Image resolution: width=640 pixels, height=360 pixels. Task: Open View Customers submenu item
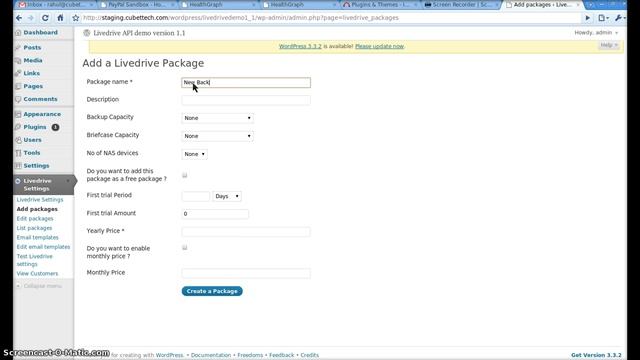tap(37, 273)
